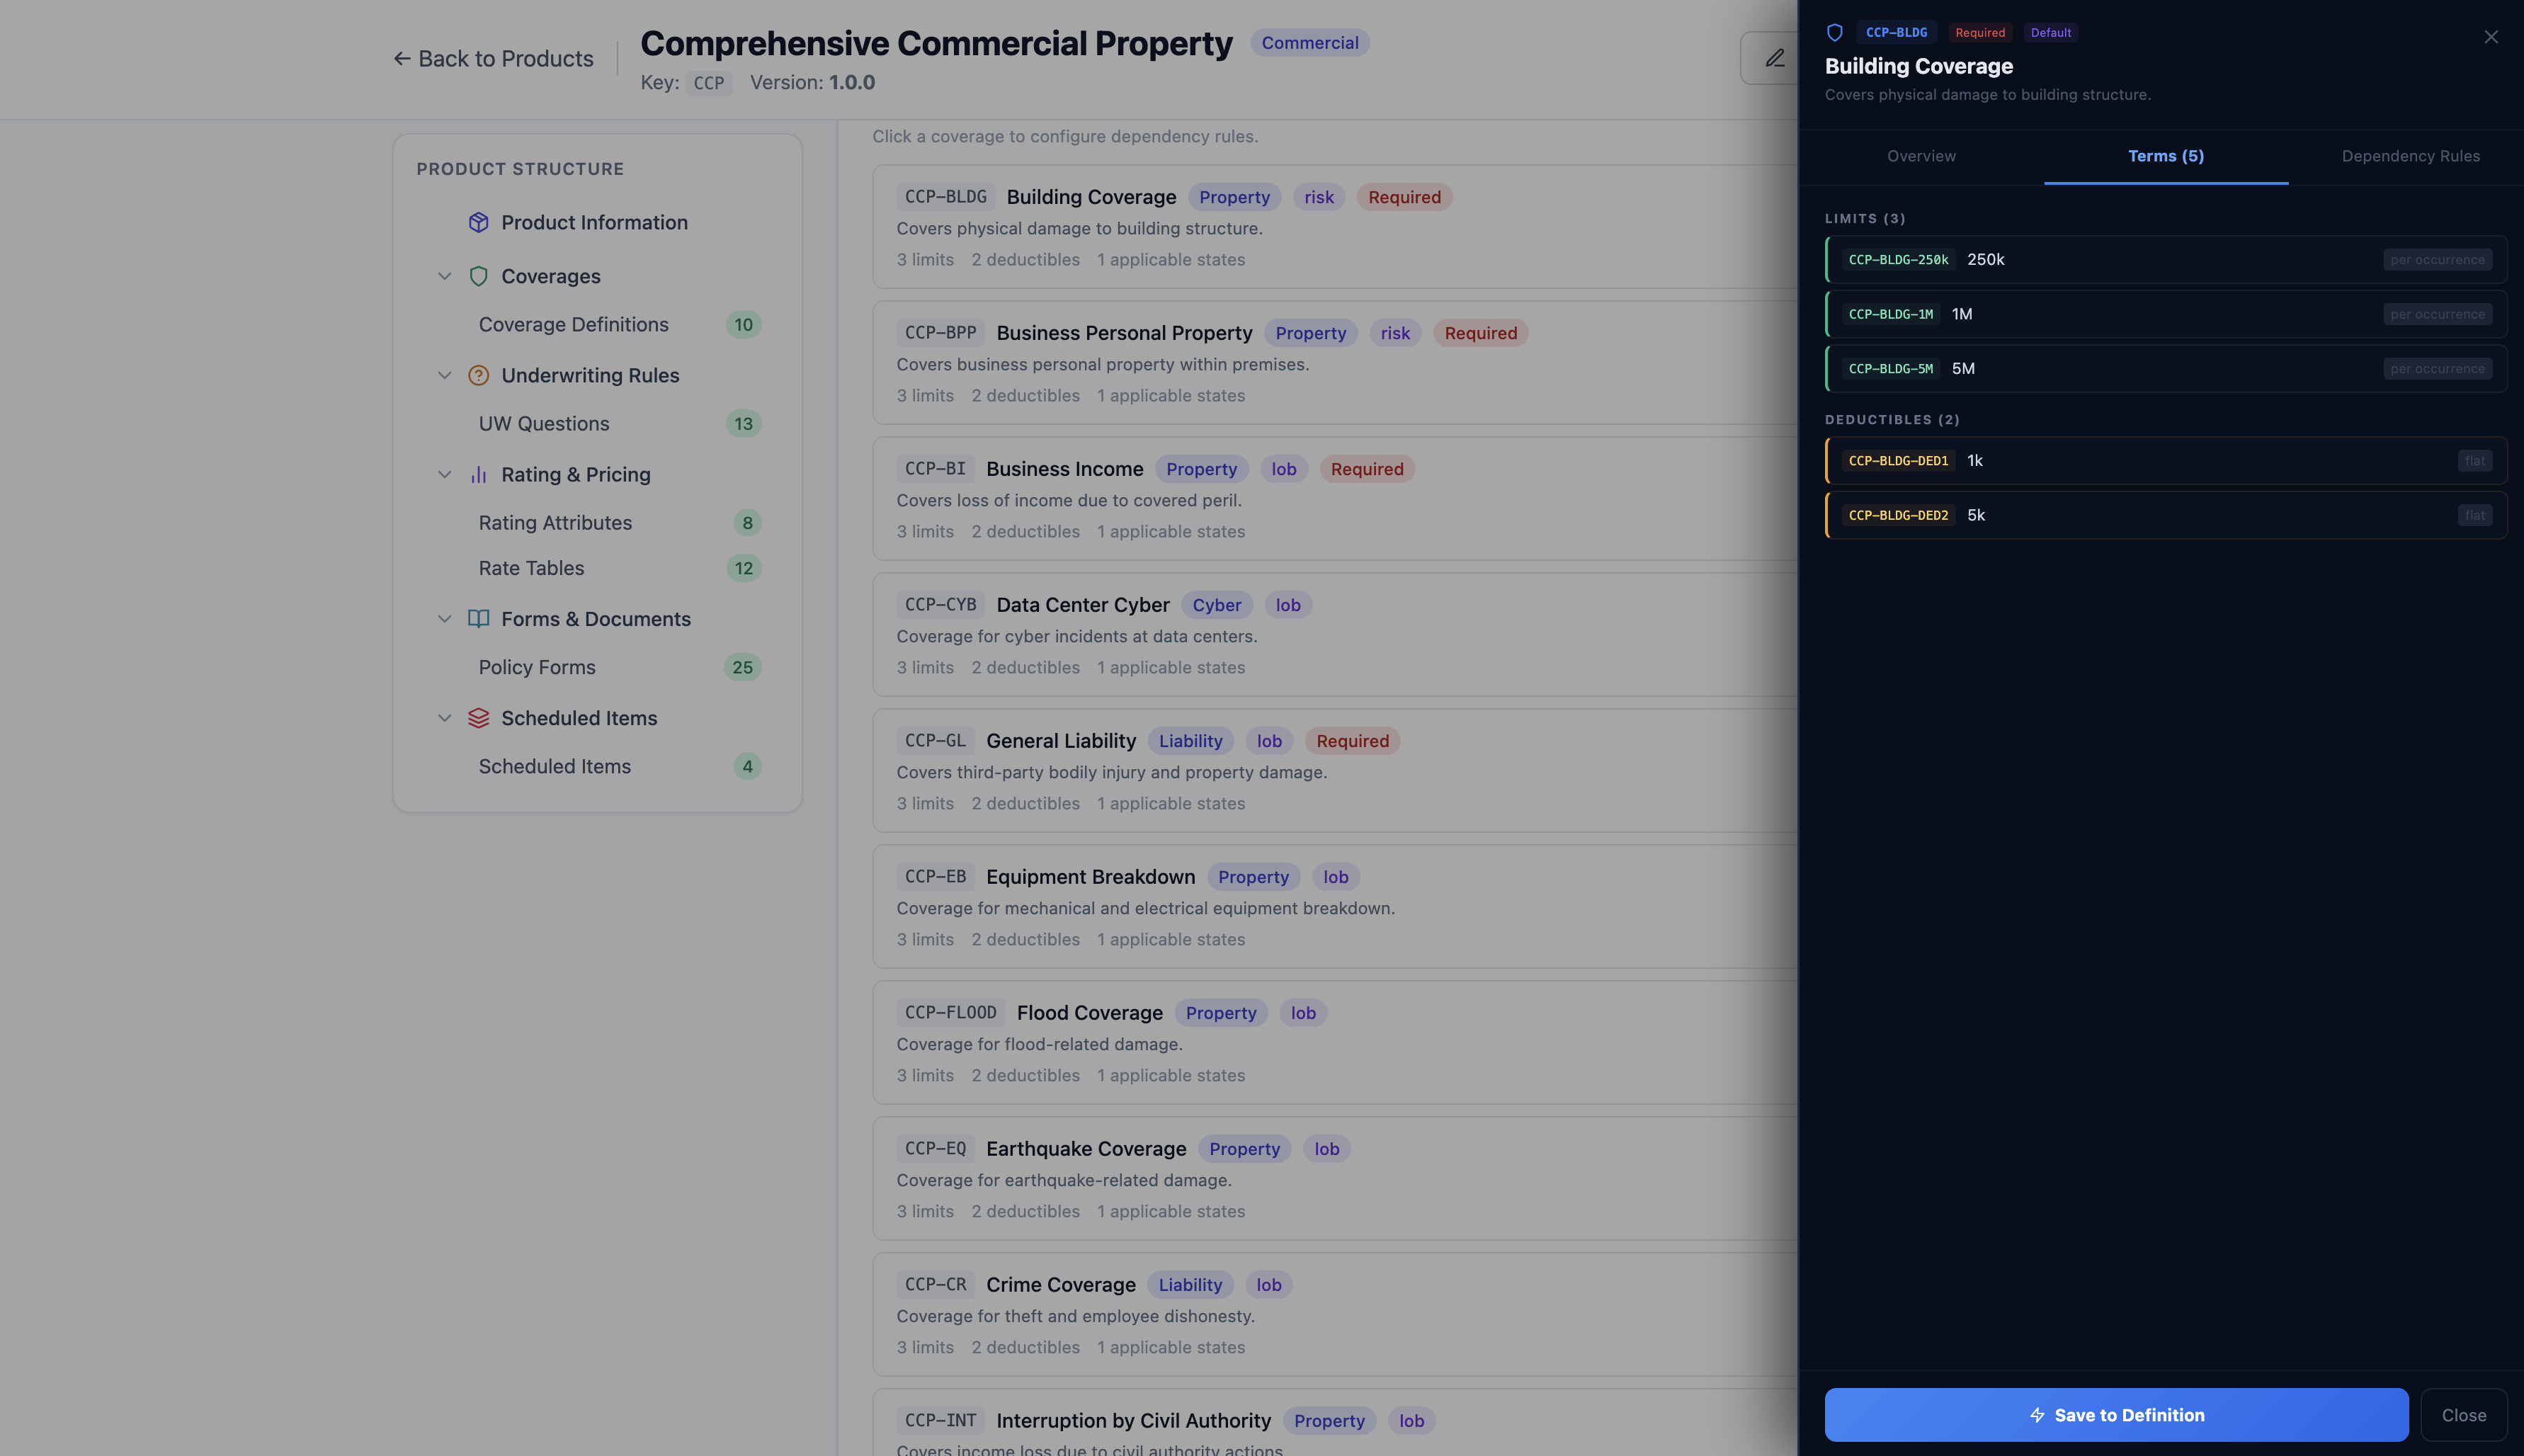Open the Crime Coverage card

click(1335, 1315)
